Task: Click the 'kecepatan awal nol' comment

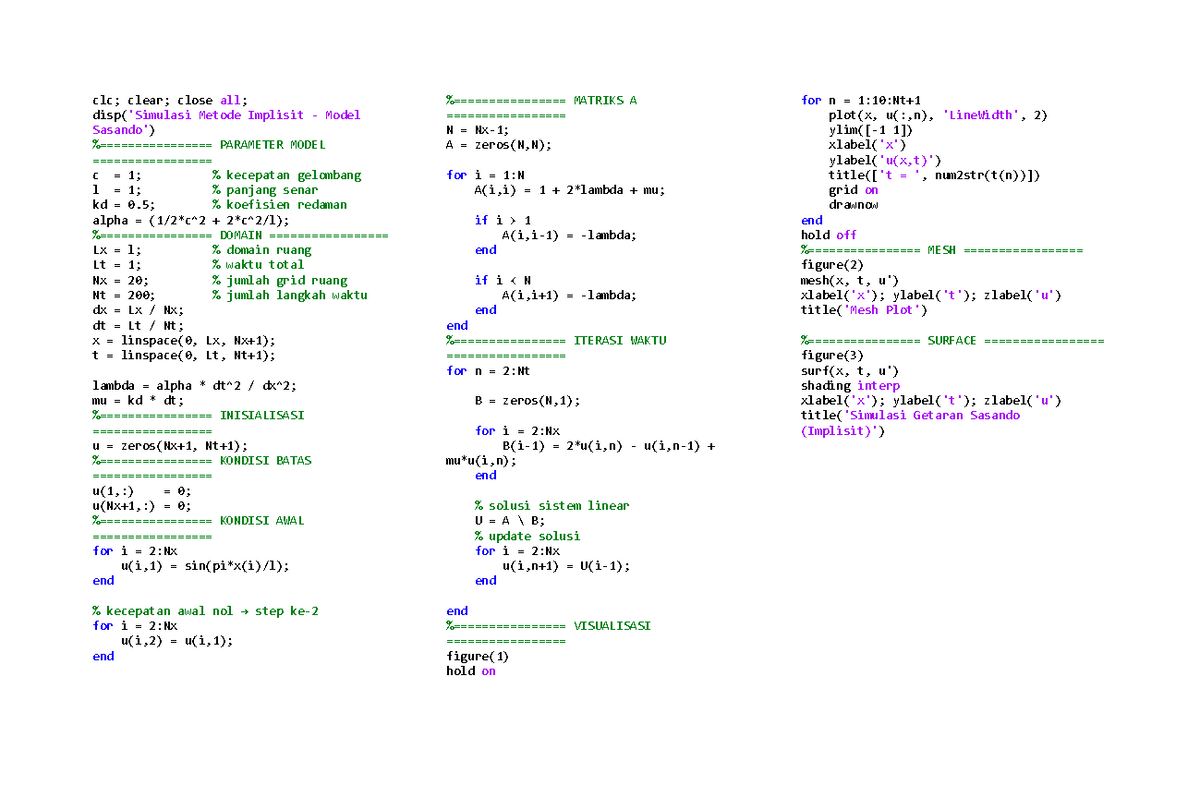Action: [205, 610]
